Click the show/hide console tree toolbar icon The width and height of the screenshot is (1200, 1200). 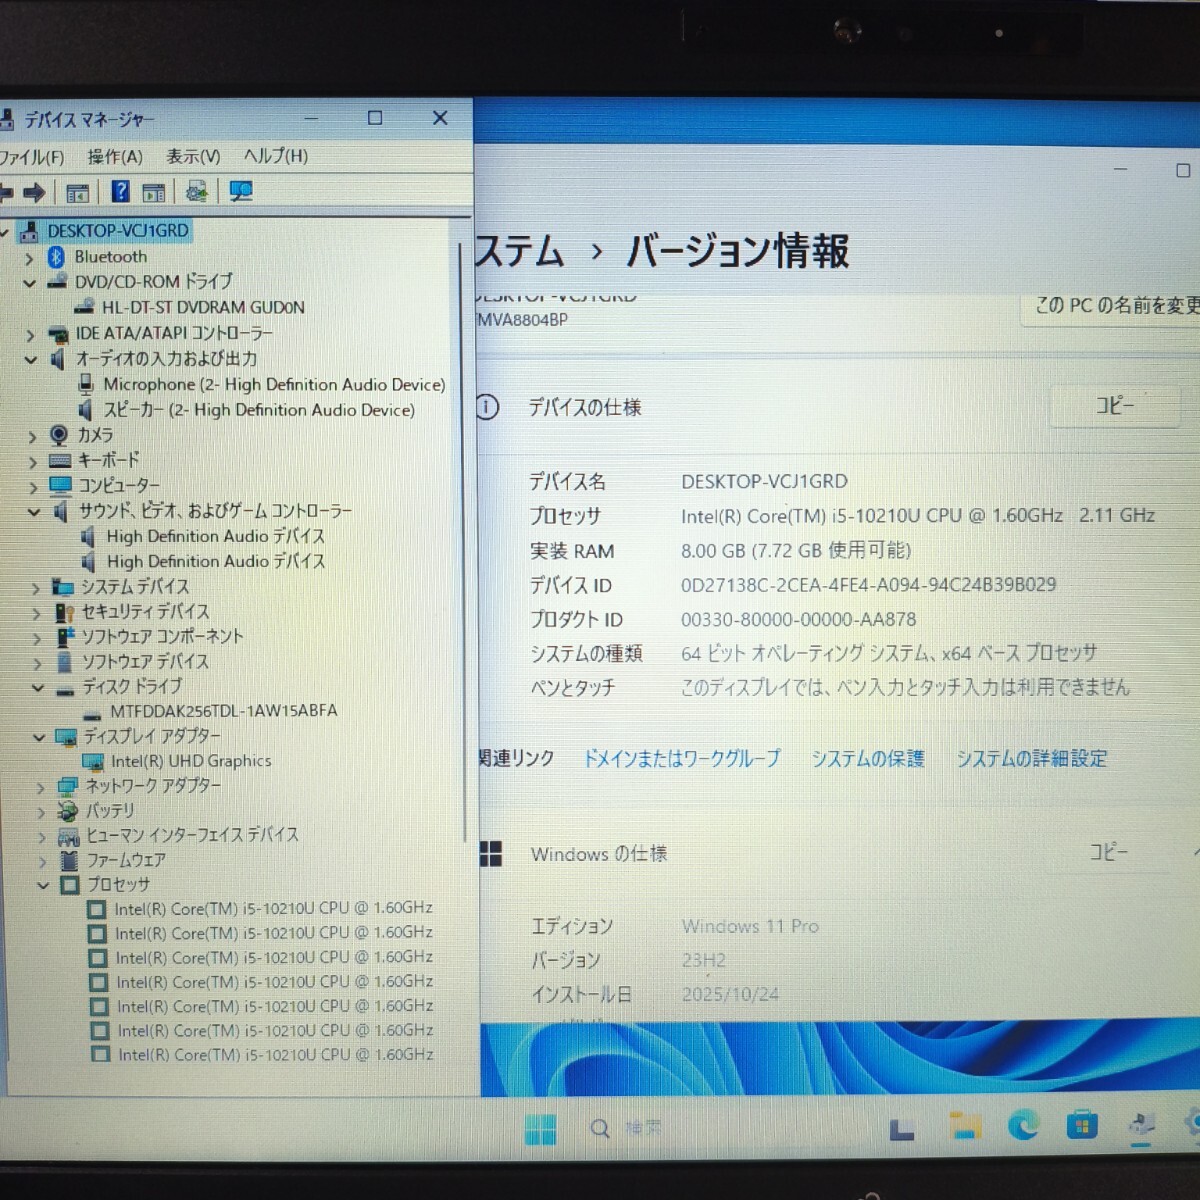(77, 192)
